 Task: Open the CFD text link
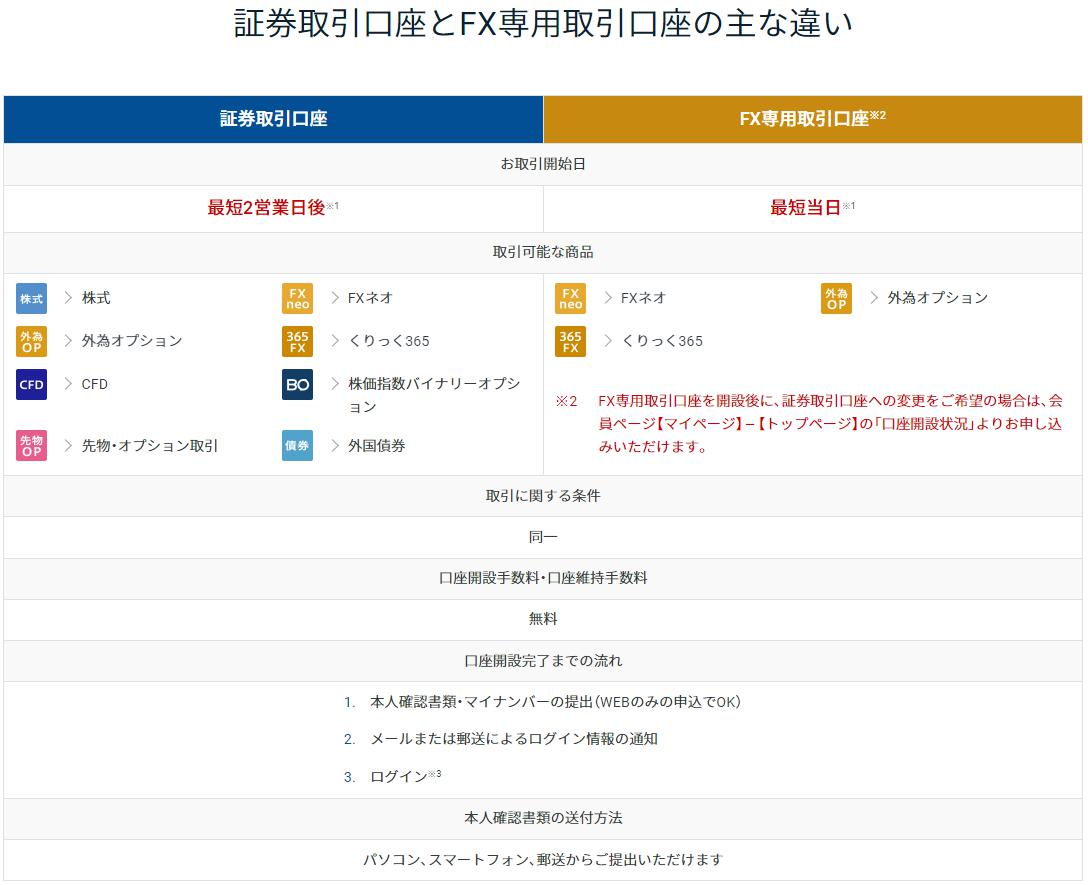point(94,384)
